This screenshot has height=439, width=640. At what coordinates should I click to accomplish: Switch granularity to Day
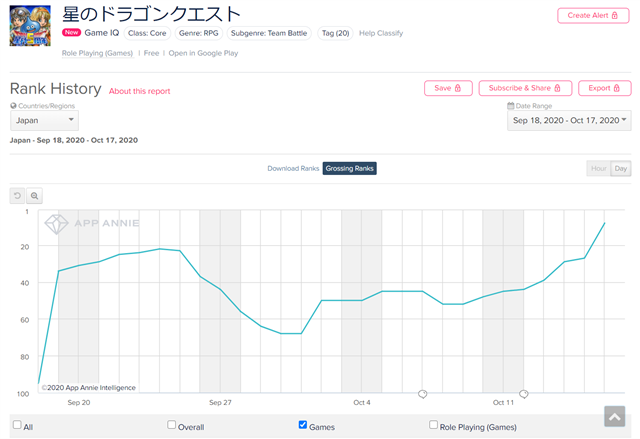tap(620, 169)
